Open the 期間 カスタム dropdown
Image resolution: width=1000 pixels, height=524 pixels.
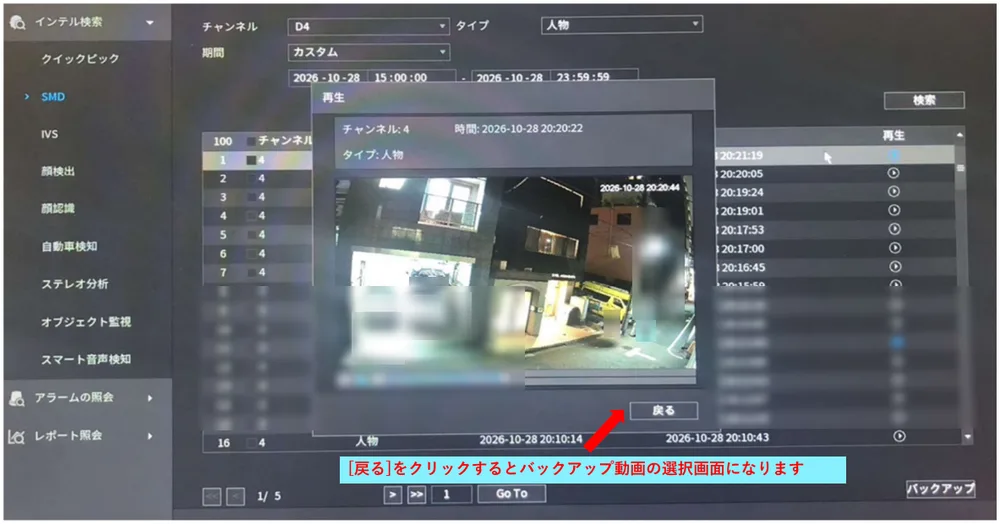pos(369,52)
